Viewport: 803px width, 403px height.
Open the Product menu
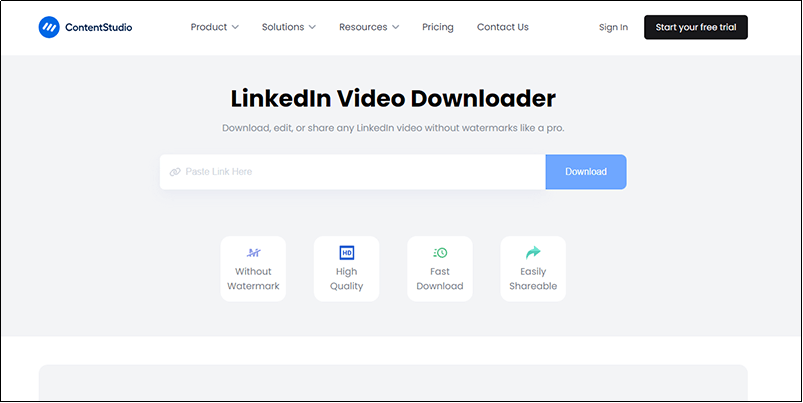215,27
